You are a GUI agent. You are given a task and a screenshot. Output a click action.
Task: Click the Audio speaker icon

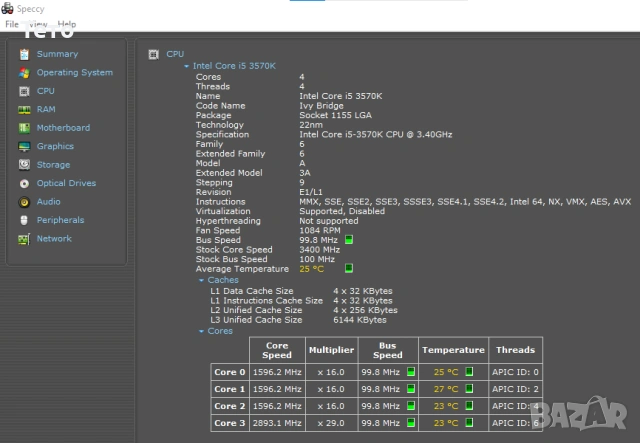point(24,202)
